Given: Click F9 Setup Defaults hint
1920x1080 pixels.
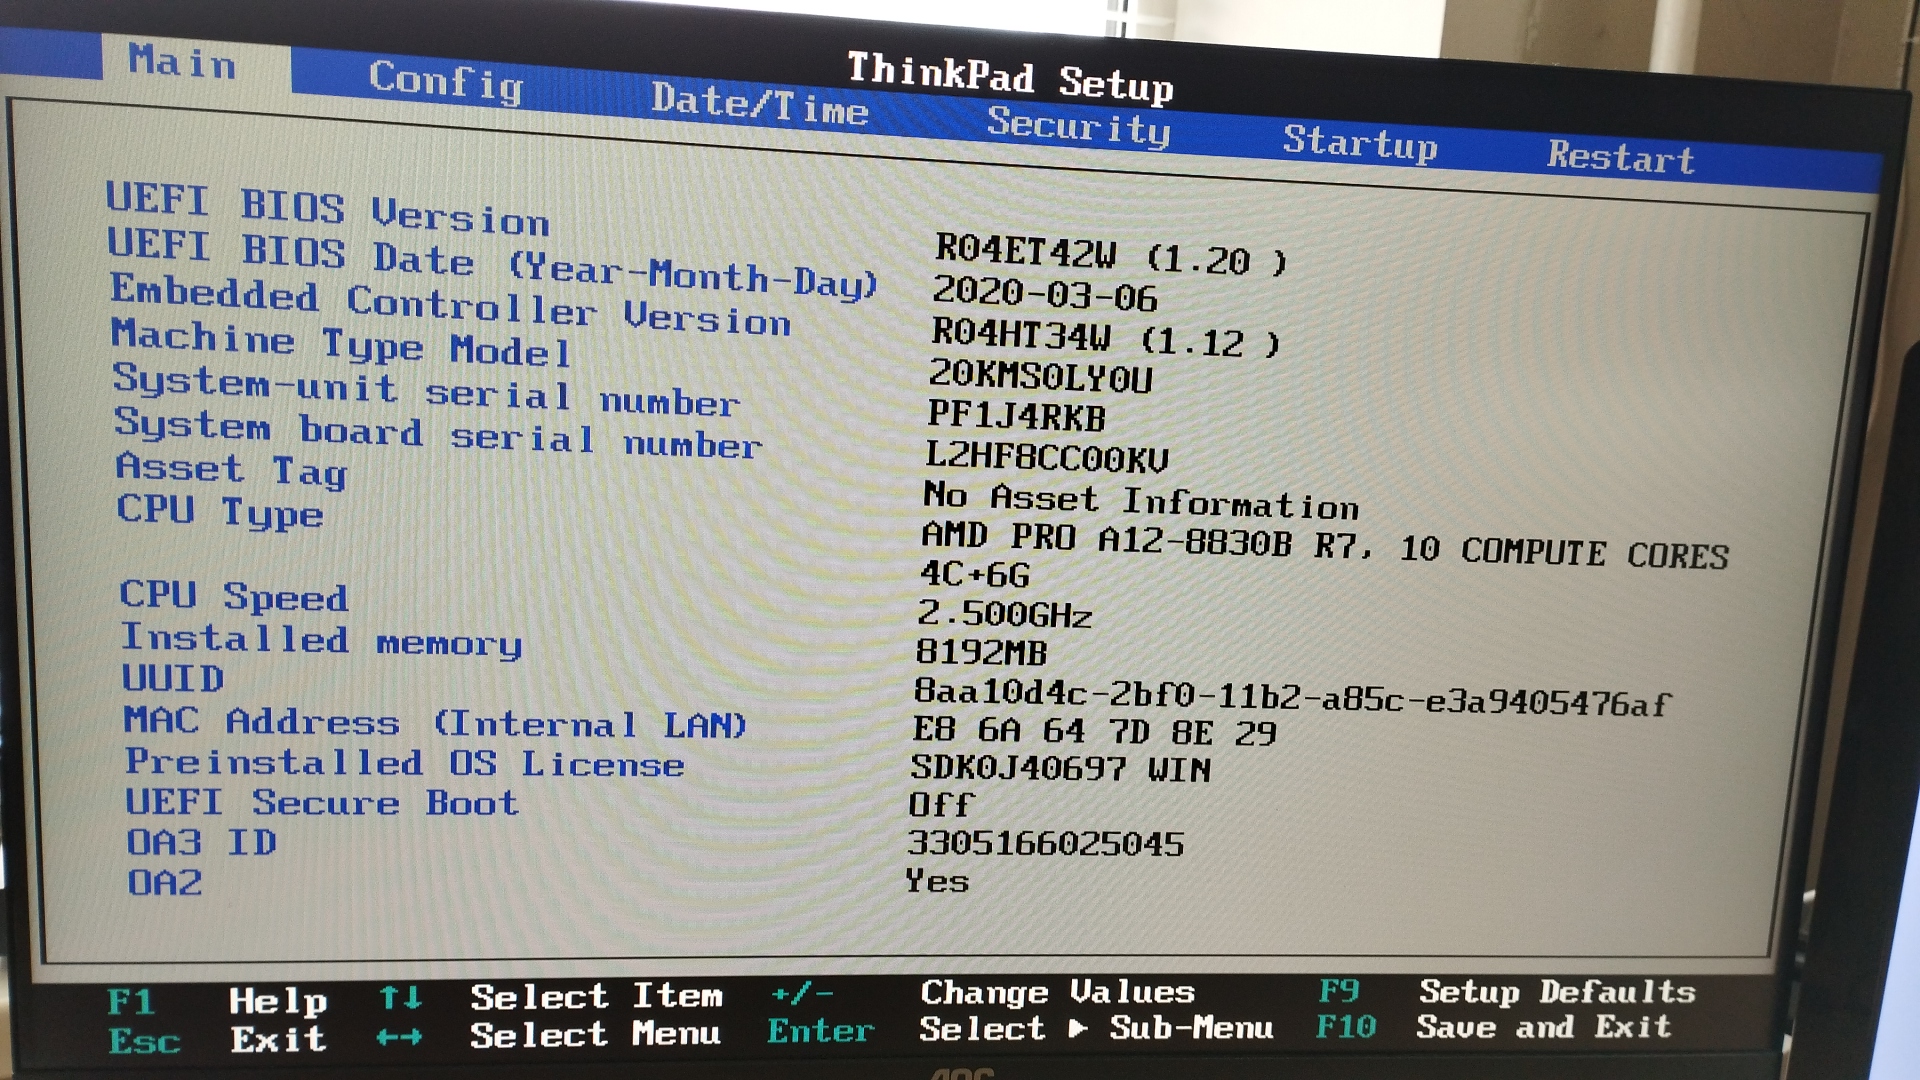Looking at the screenshot, I should coord(1339,991).
